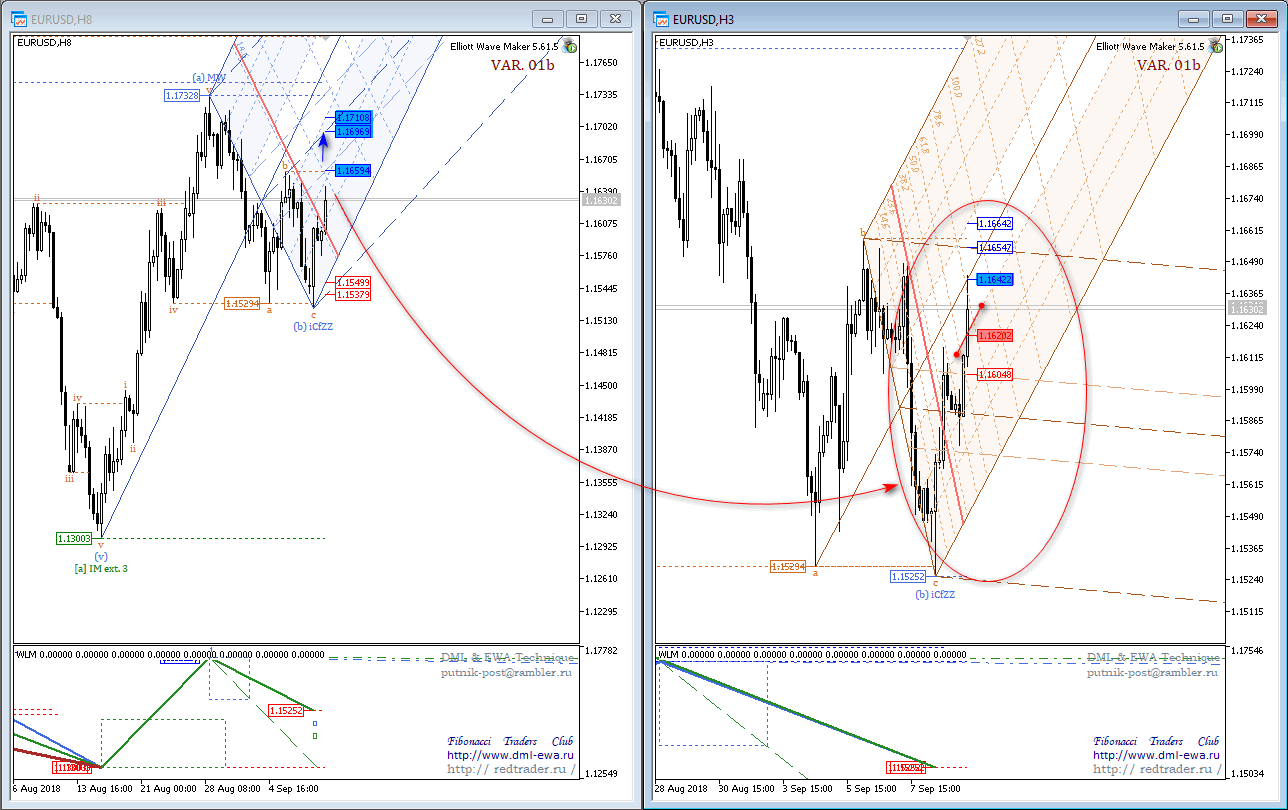This screenshot has height=810, width=1288.
Task: Select the 1.13003 green price label
Action: point(74,538)
